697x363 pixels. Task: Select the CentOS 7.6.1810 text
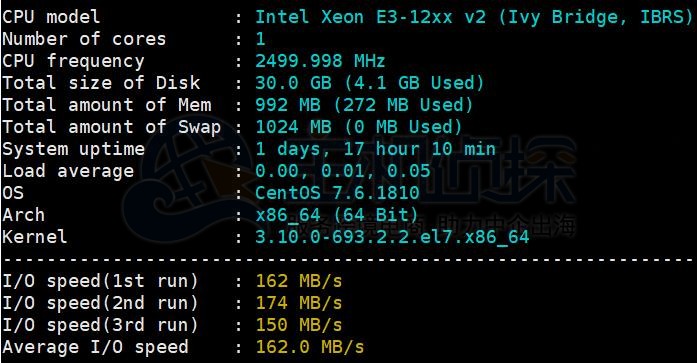(337, 193)
